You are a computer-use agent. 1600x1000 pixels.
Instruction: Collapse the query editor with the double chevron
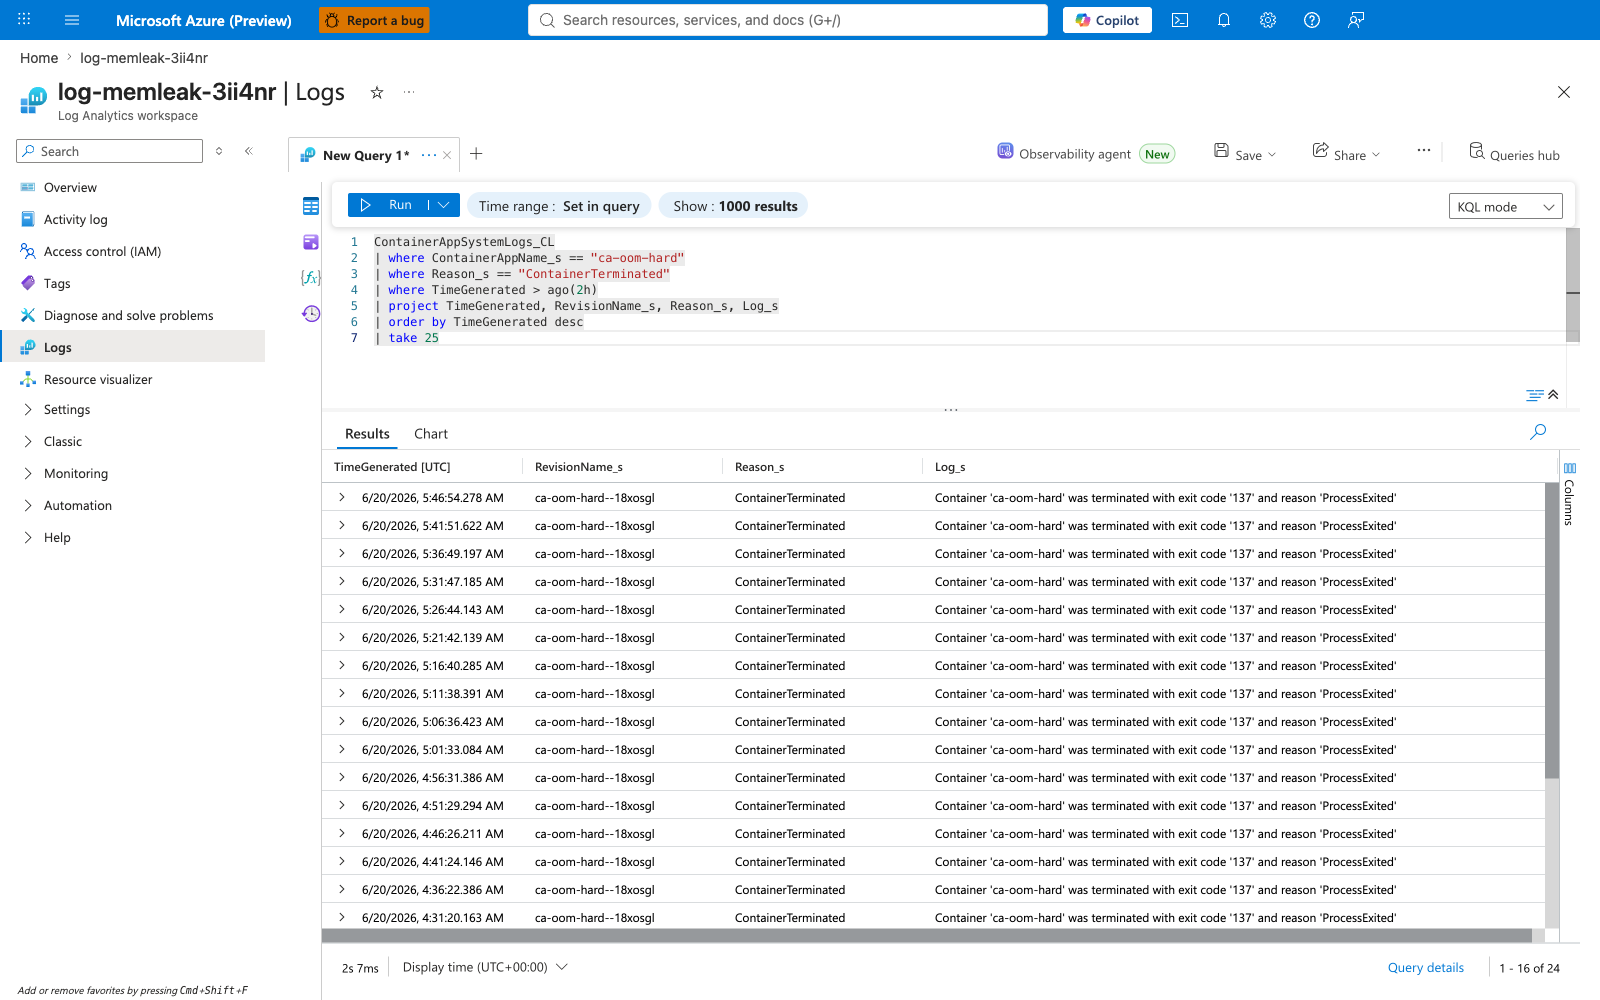1553,395
